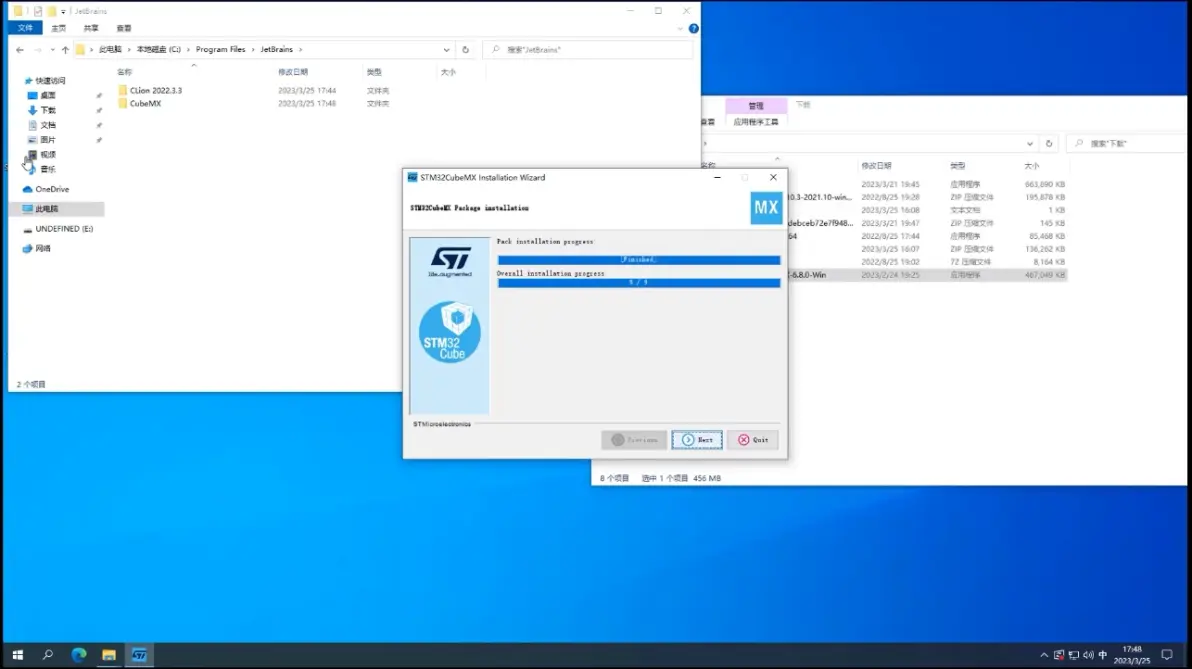Screen dimensions: 1192x669
Task: Switch to 管理 tab in downloads window
Action: [x=755, y=106]
